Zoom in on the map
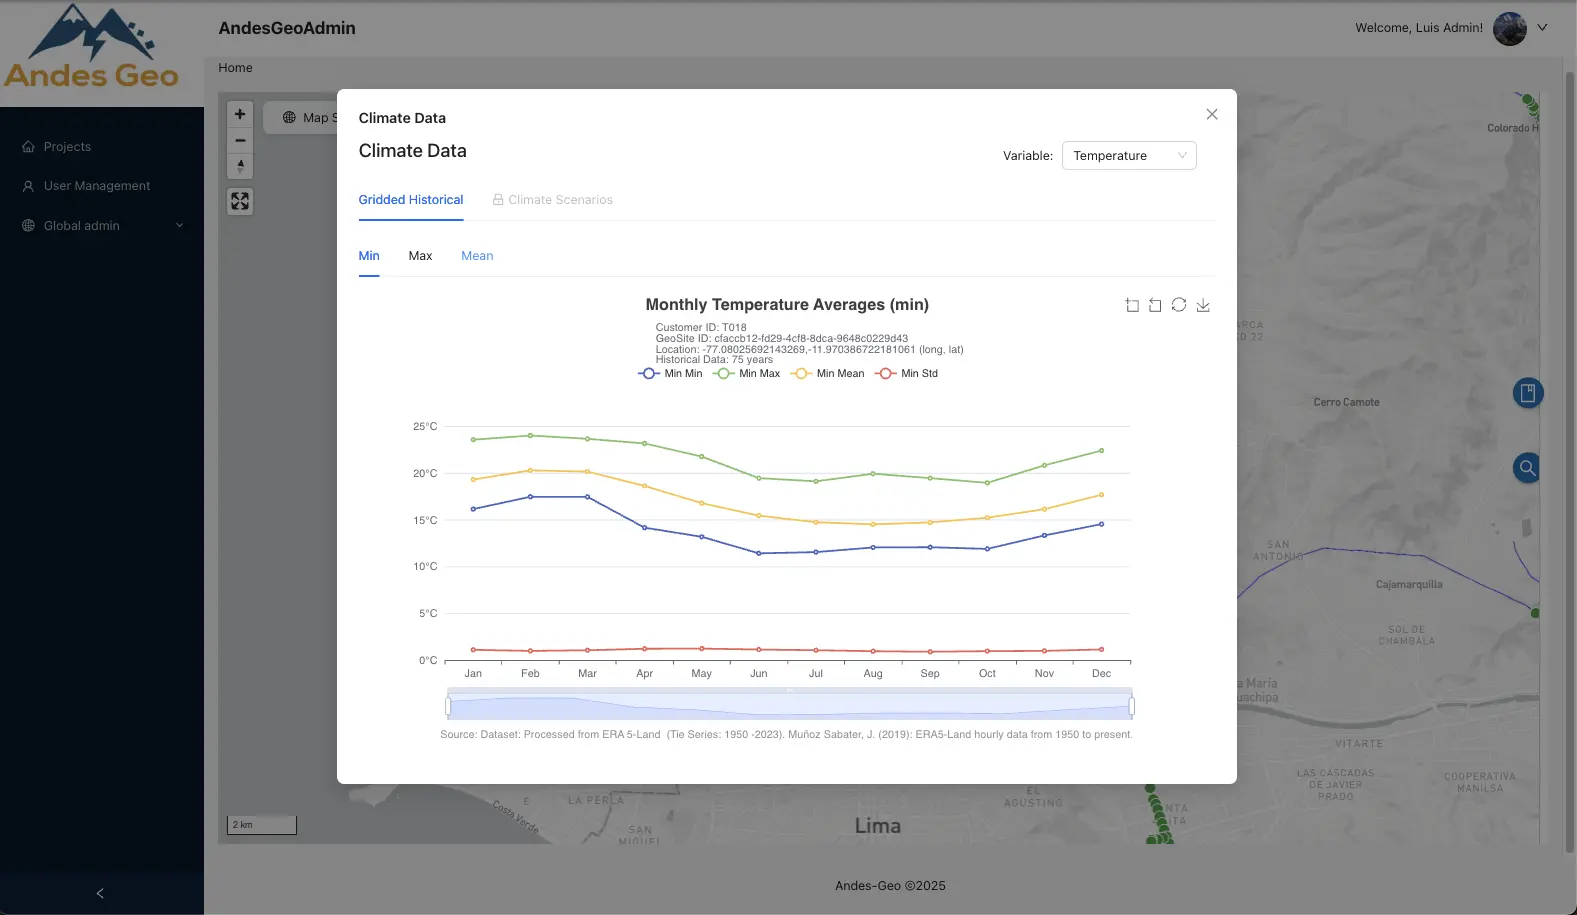Image resolution: width=1577 pixels, height=915 pixels. [240, 114]
